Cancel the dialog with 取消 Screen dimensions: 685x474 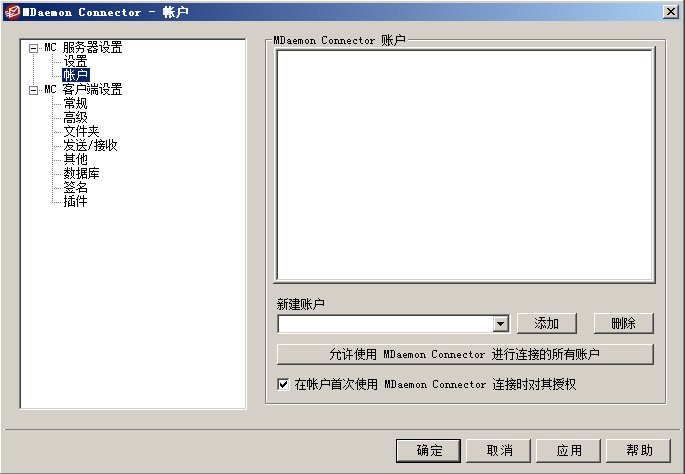point(498,450)
